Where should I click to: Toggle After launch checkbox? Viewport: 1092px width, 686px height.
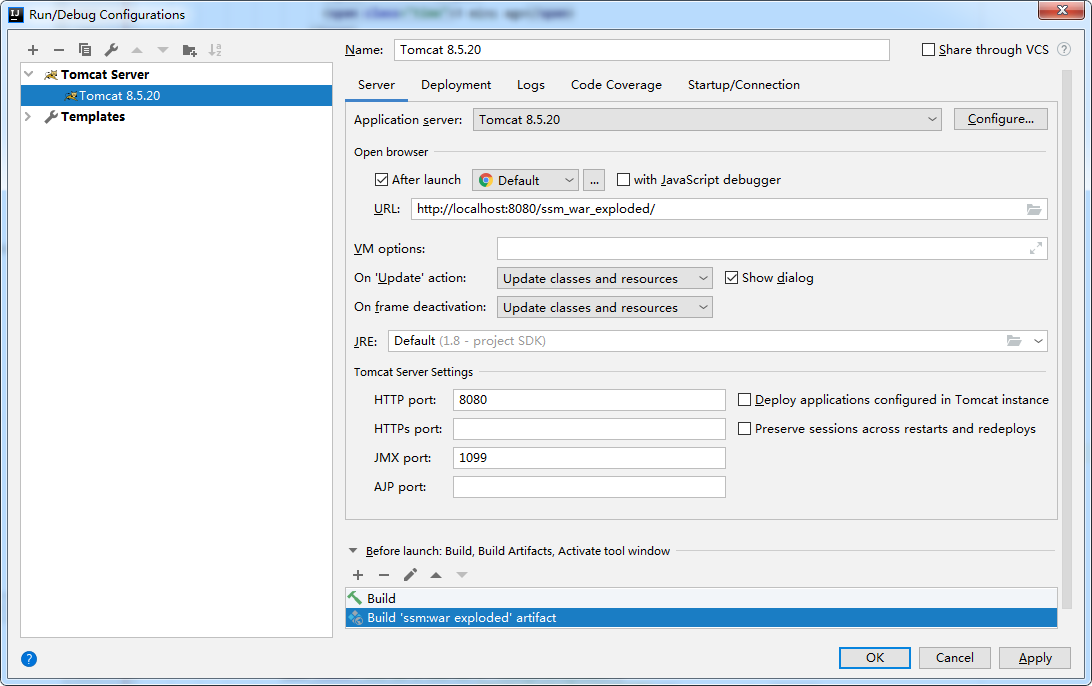381,180
